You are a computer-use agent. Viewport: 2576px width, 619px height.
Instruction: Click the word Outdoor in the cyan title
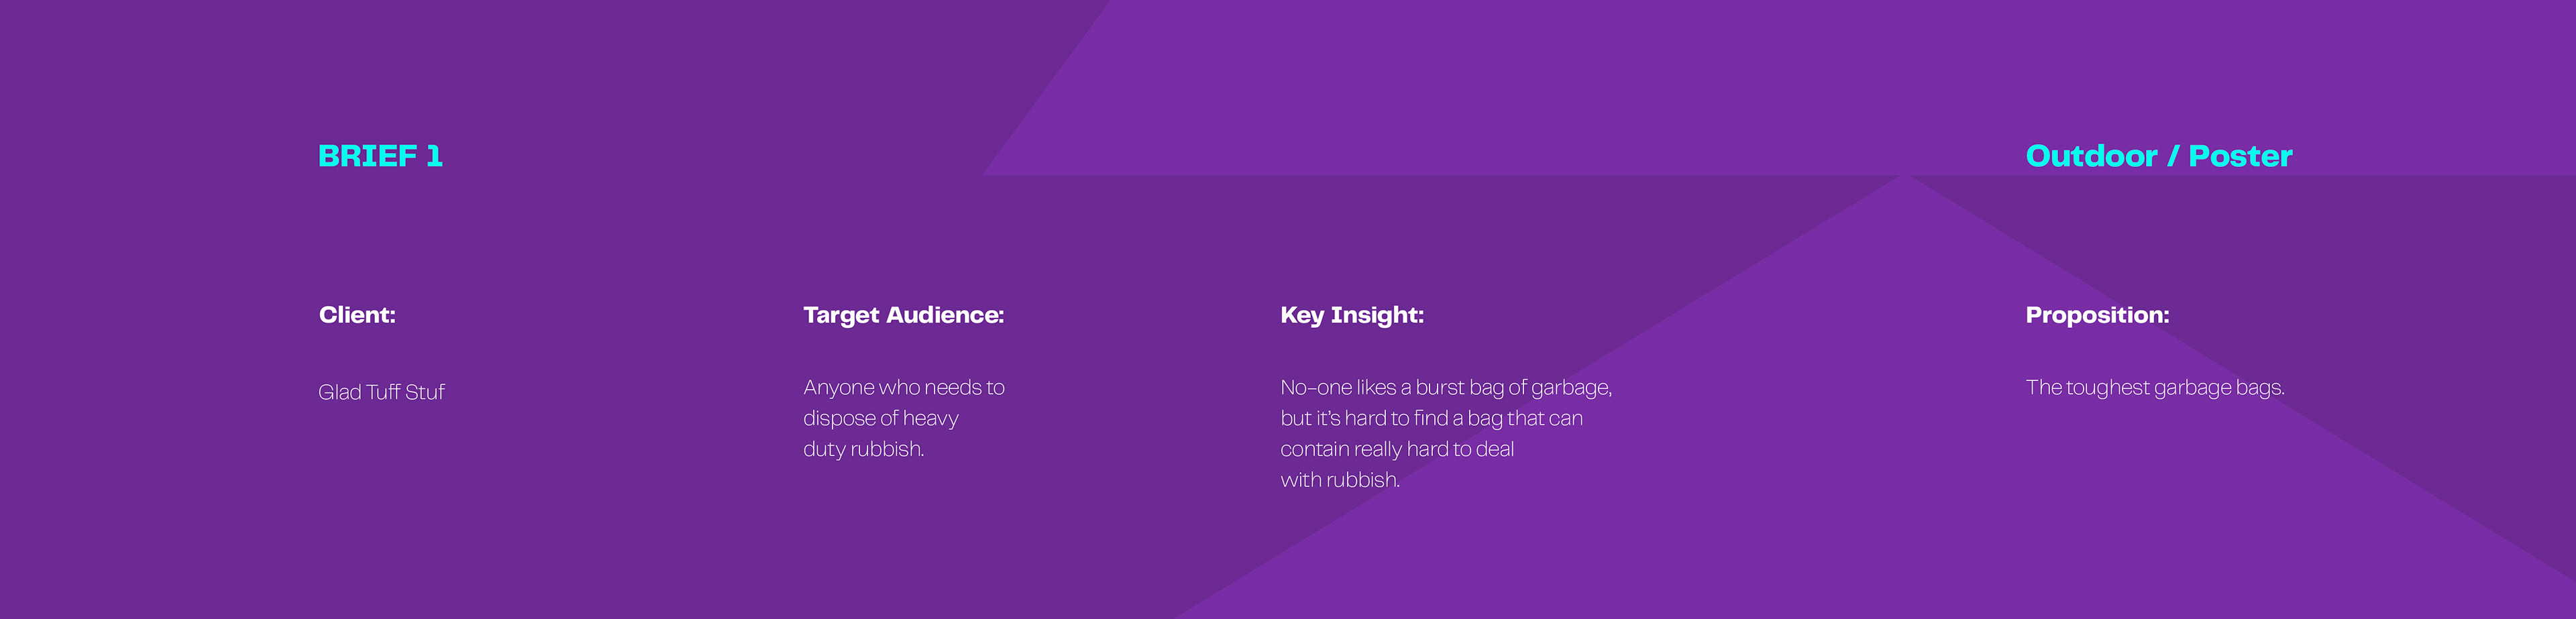click(2091, 156)
